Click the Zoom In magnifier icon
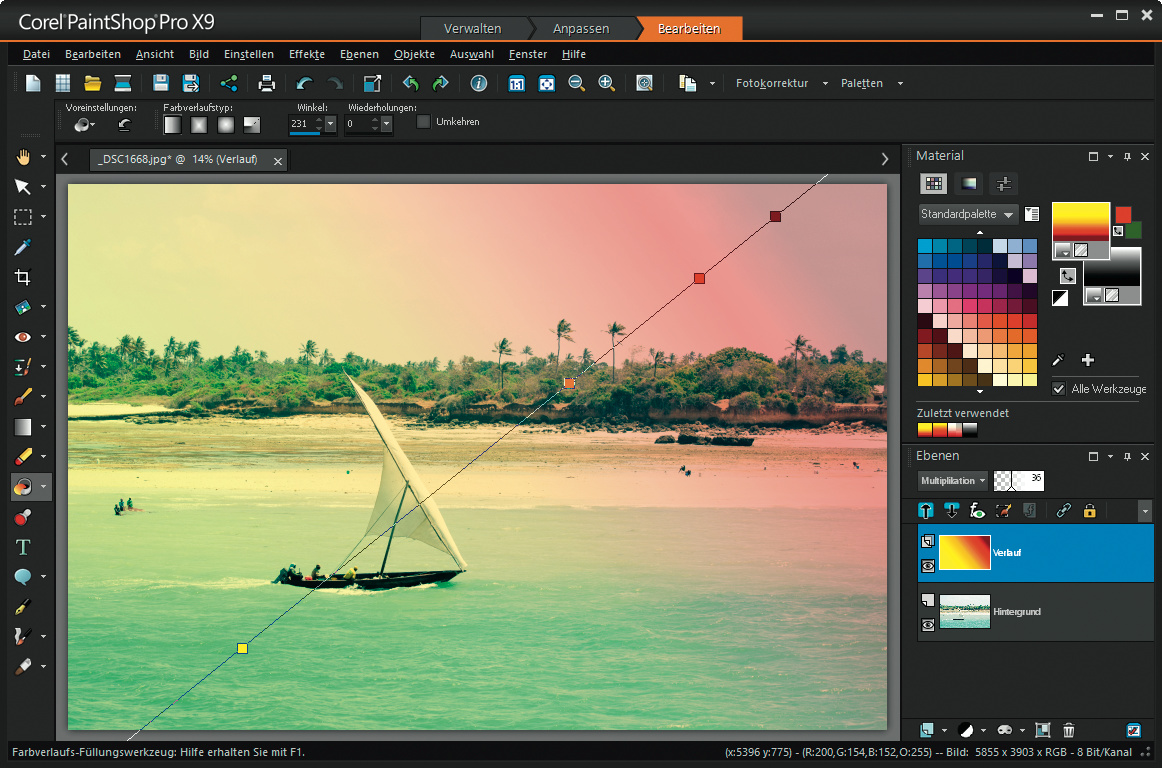Viewport: 1162px width, 768px height. (606, 84)
